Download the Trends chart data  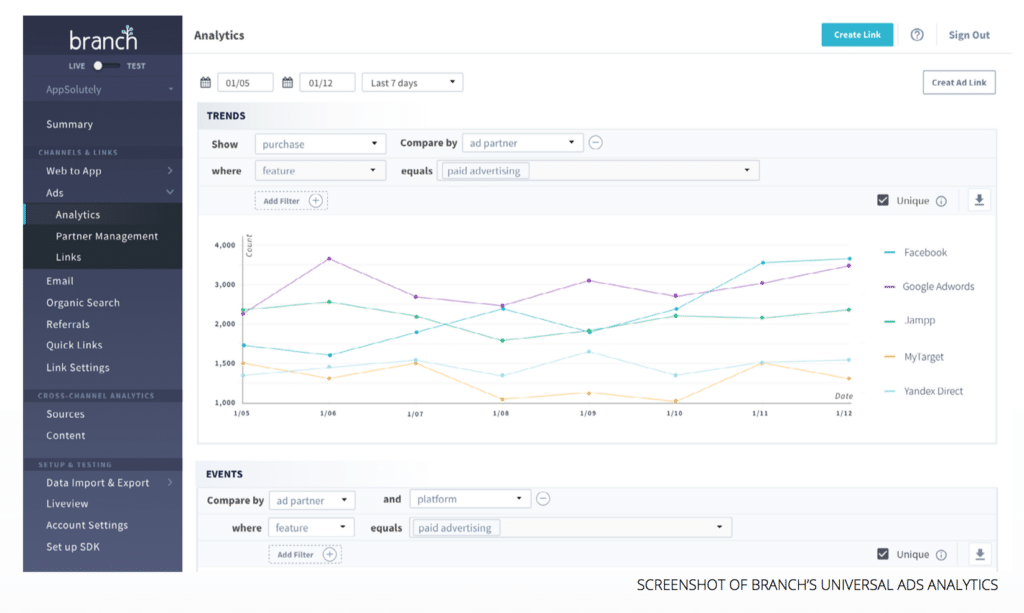(x=978, y=199)
